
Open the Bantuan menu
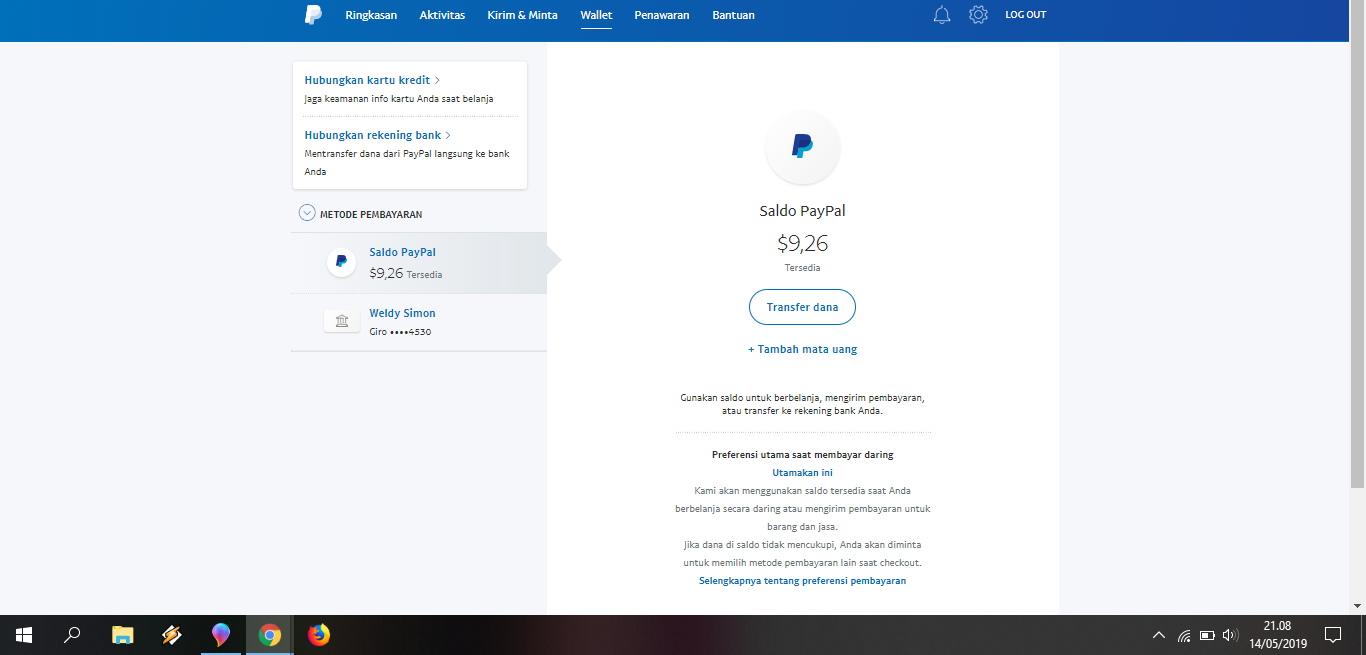(x=733, y=15)
